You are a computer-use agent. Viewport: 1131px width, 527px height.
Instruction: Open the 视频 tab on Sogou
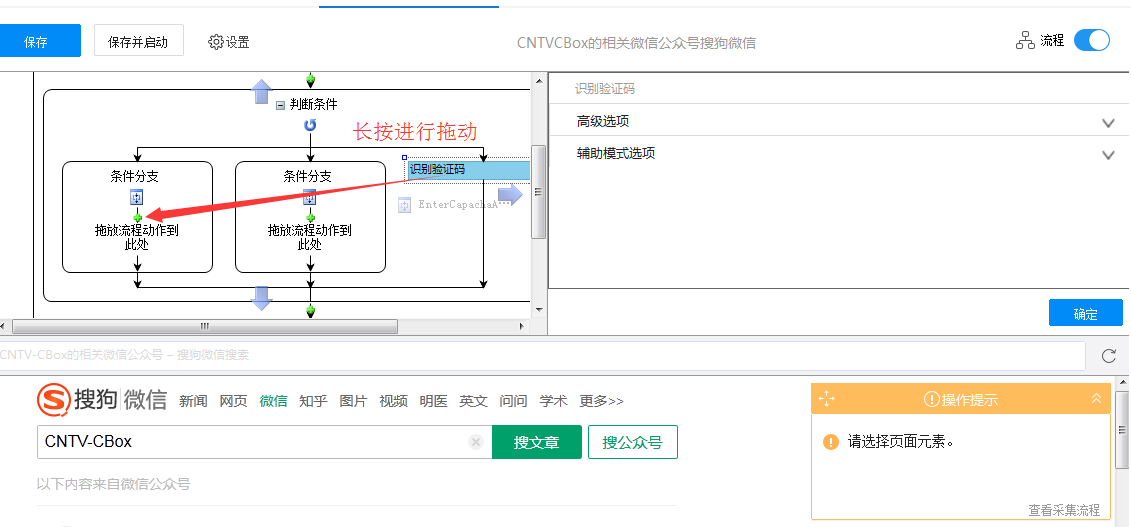pos(393,401)
